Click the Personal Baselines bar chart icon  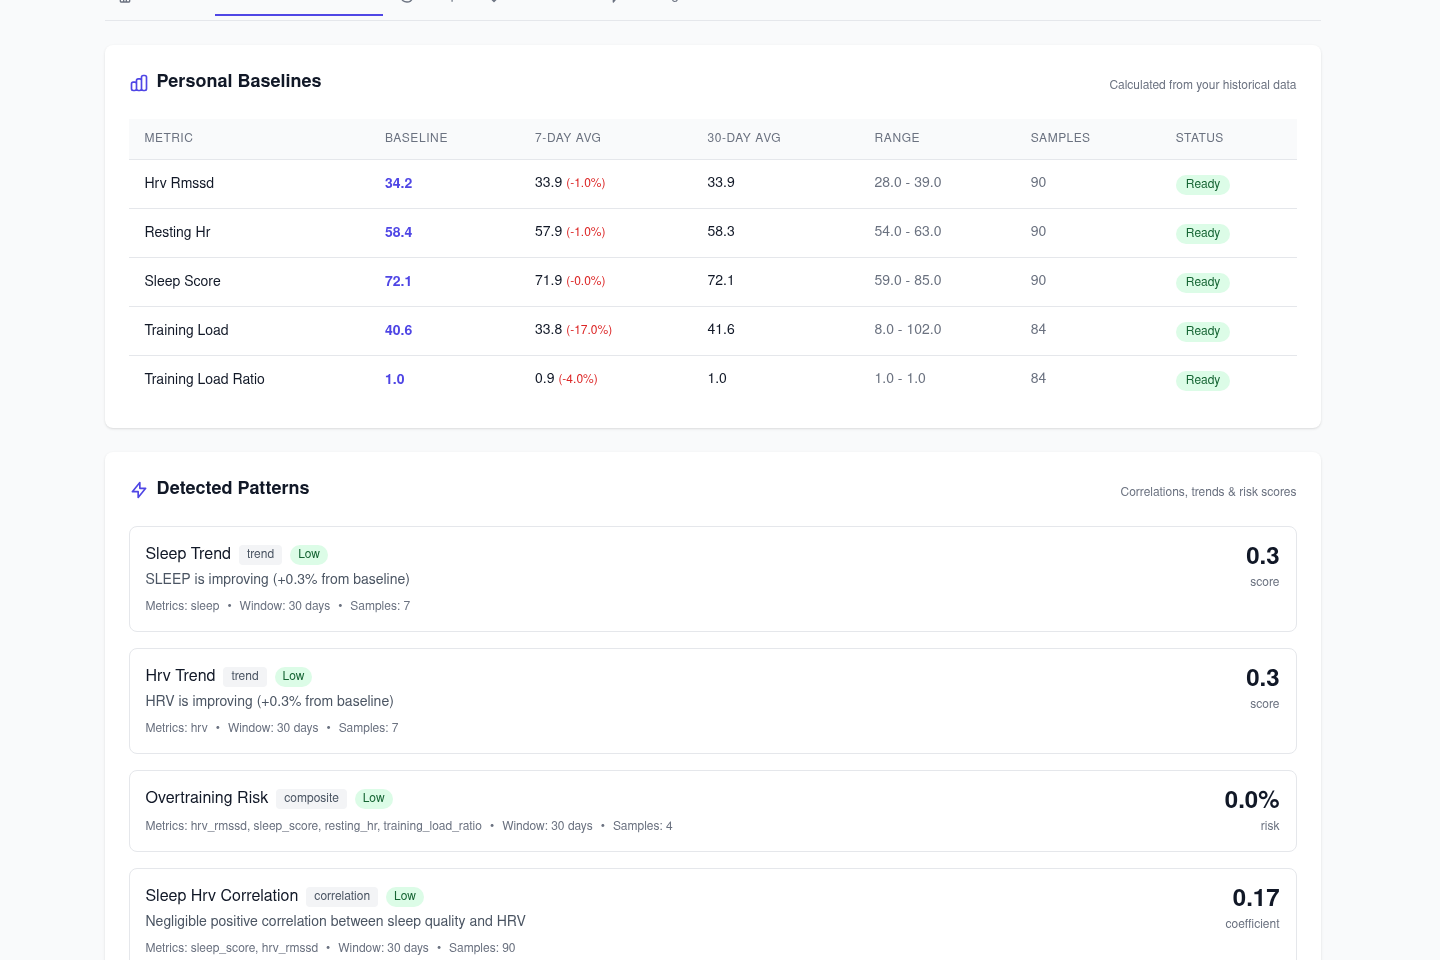(x=139, y=83)
